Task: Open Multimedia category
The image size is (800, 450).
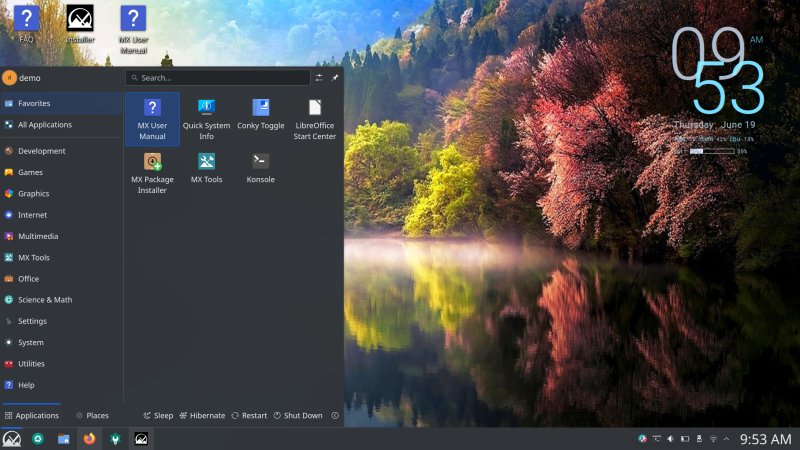Action: pos(61,236)
